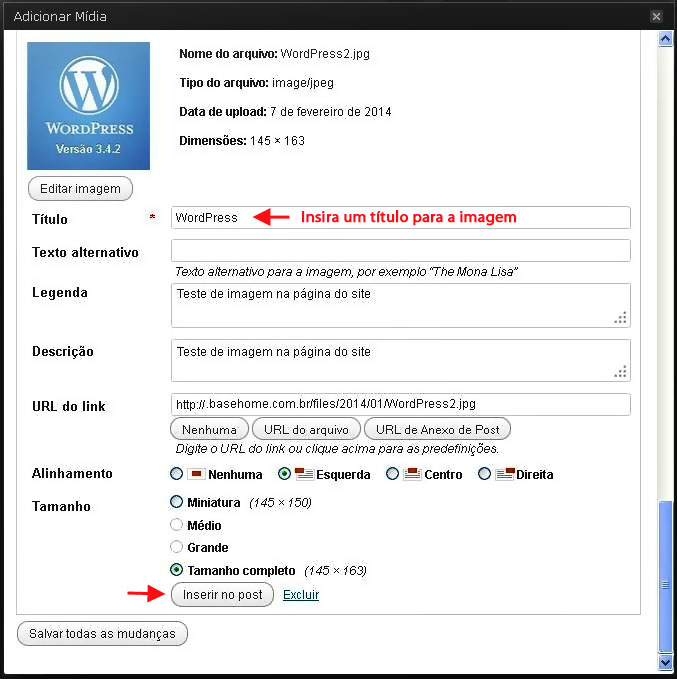677x679 pixels.
Task: Select Grande size radio button
Action: [x=176, y=546]
